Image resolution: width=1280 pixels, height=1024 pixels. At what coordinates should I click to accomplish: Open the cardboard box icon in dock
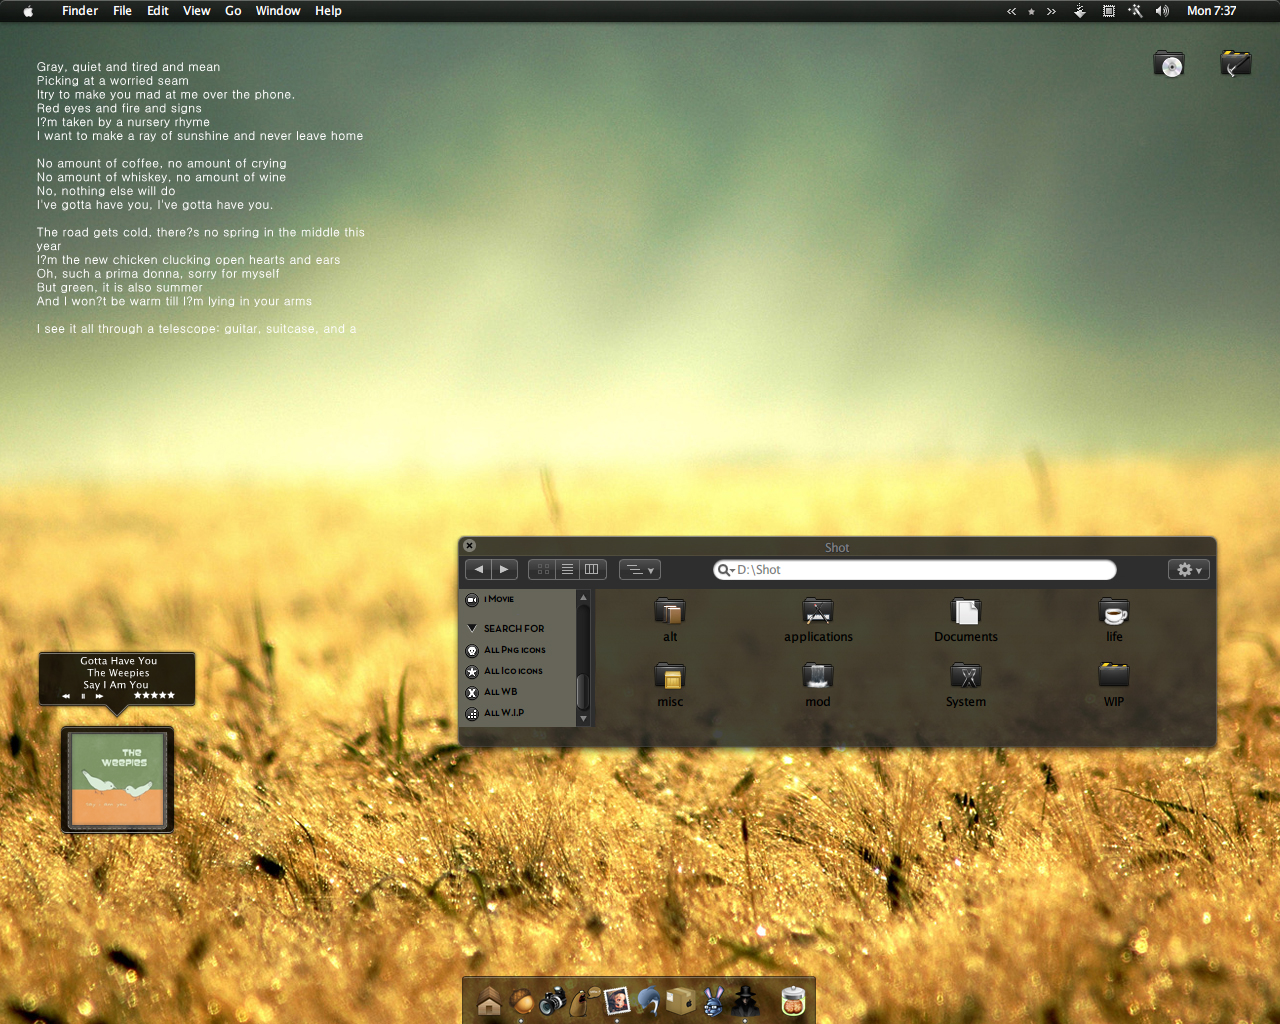(x=681, y=1000)
